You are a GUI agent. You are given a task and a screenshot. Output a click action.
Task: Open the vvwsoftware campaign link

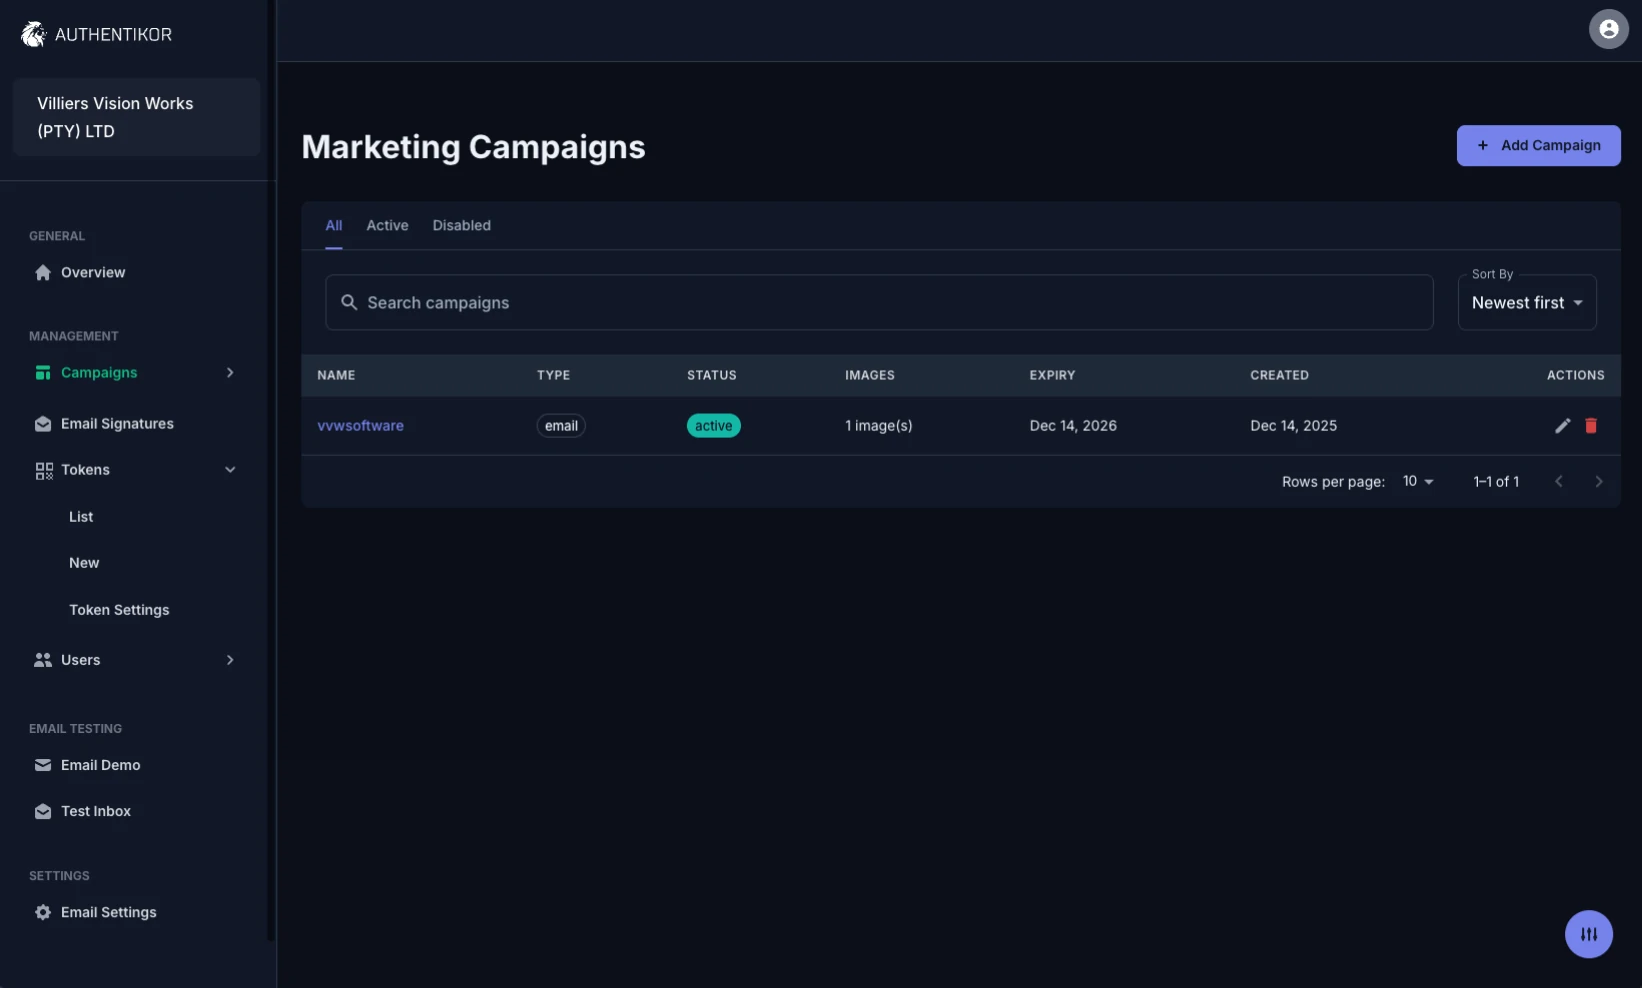[360, 425]
